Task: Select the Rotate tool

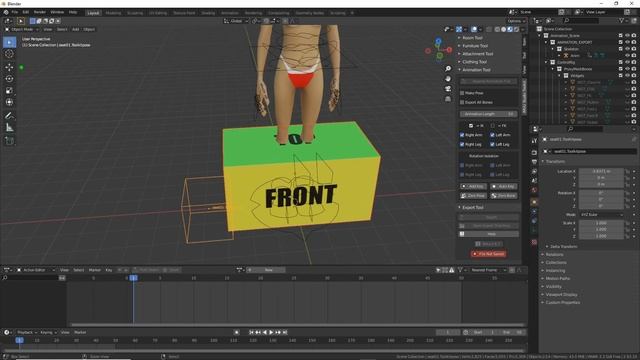Action: pyautogui.click(x=9, y=79)
